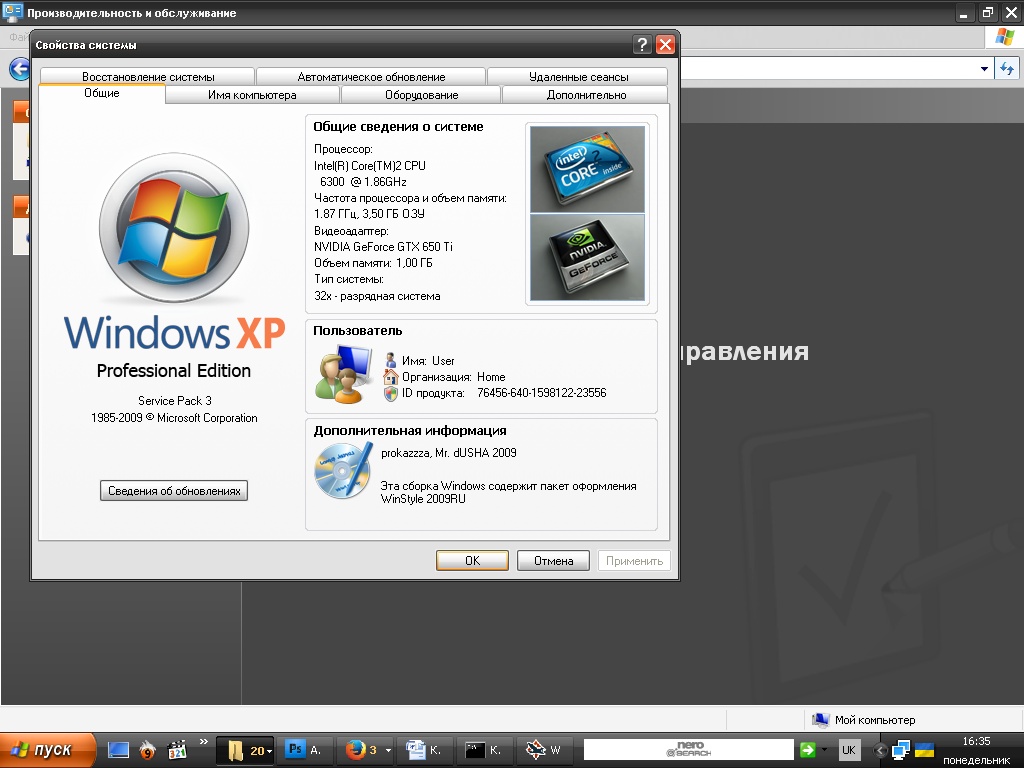Viewport: 1024px width, 768px height.
Task: Click the green Nero Search go arrow
Action: click(808, 750)
